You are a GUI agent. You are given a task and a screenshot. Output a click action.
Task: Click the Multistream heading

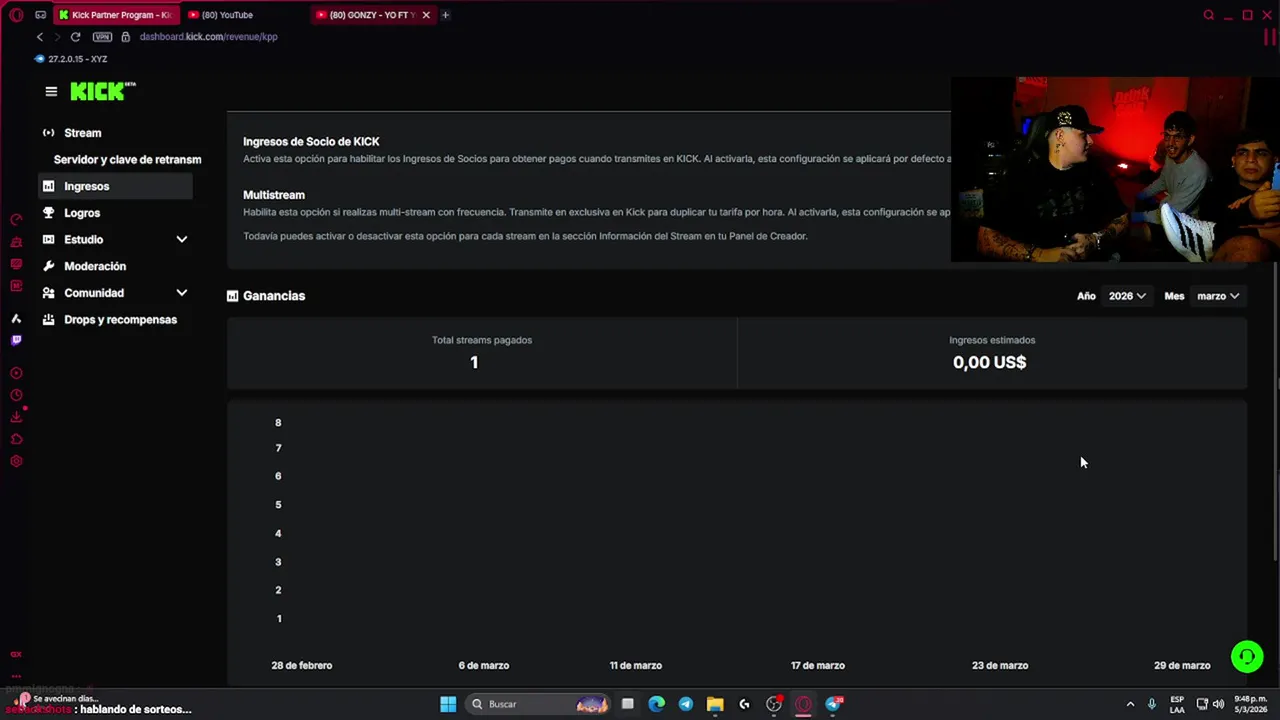pos(274,195)
